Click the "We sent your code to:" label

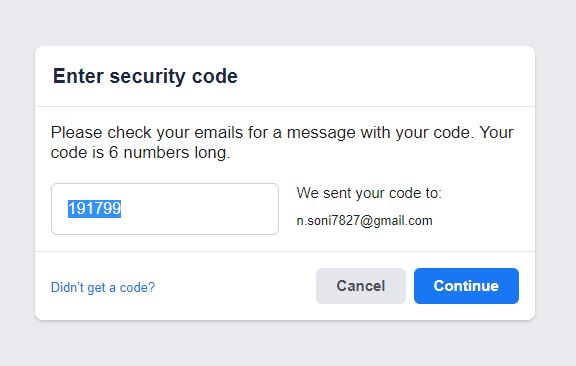[x=369, y=193]
